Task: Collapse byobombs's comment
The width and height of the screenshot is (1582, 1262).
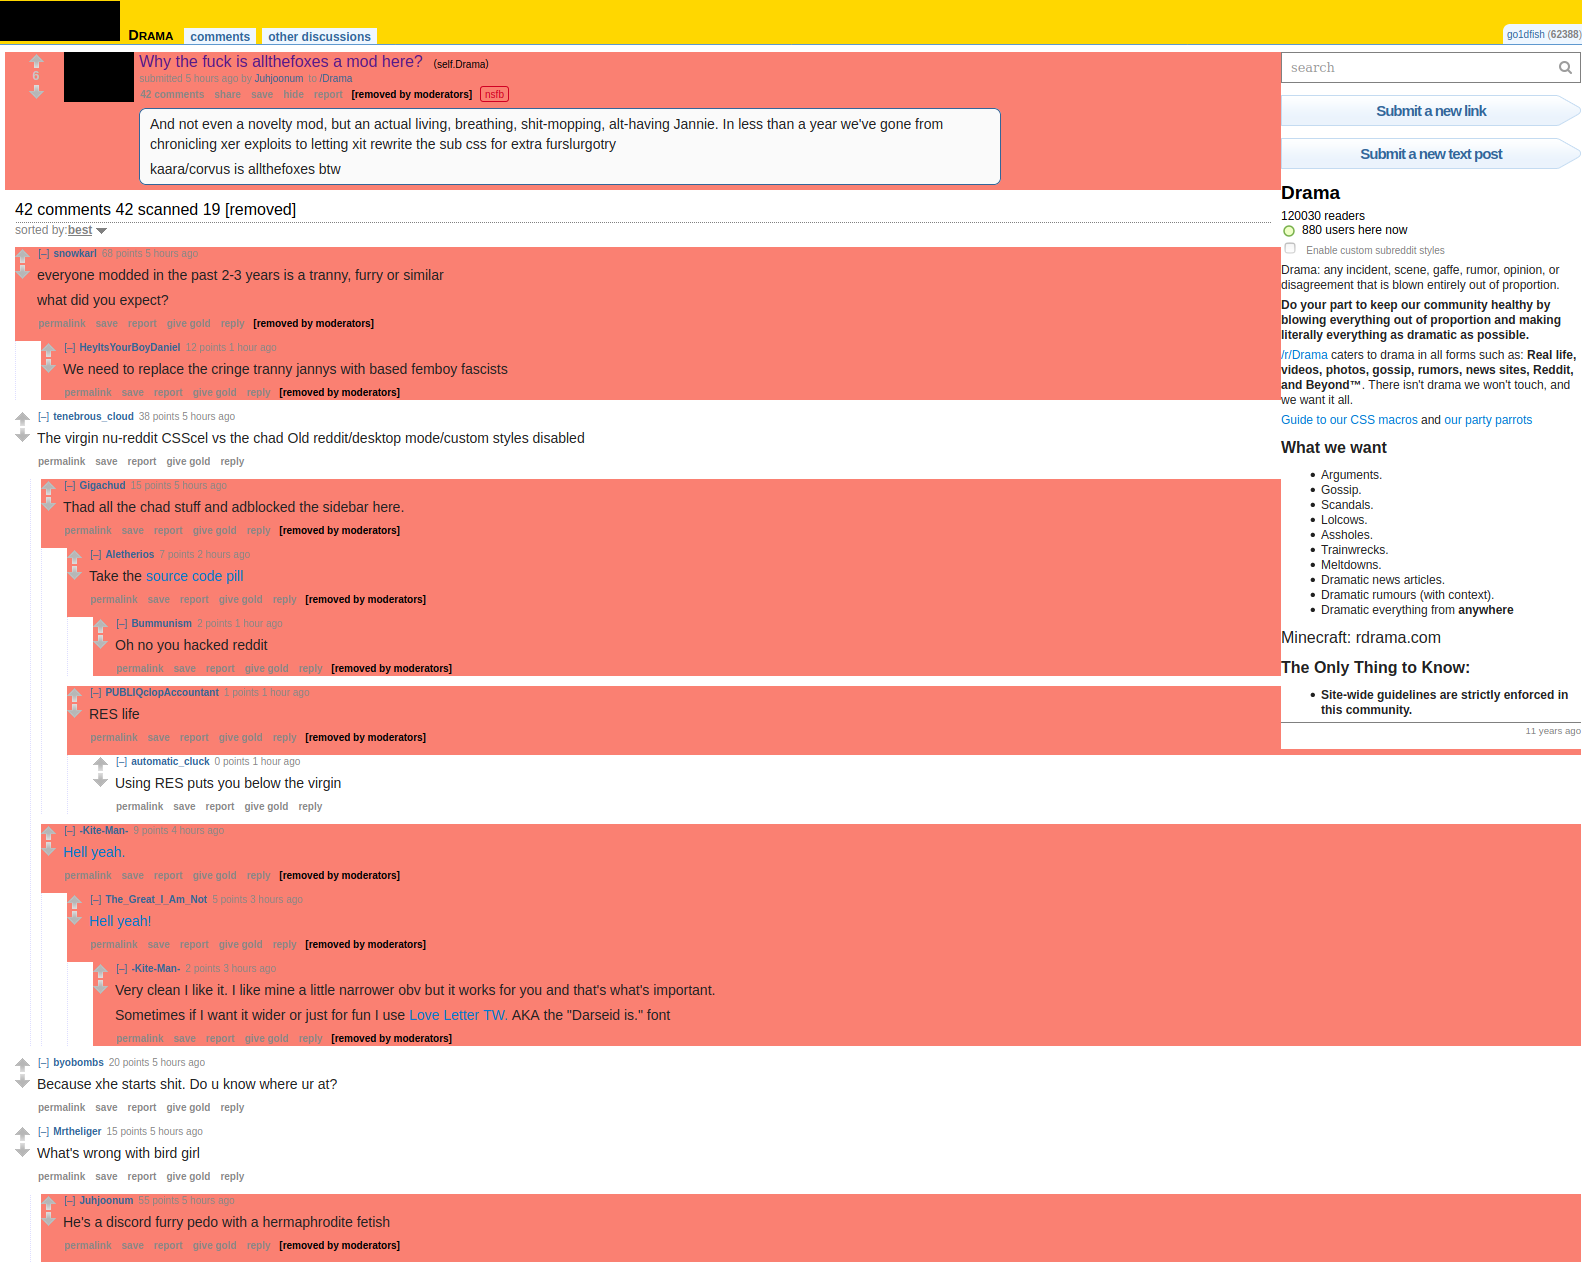Action: (44, 1063)
